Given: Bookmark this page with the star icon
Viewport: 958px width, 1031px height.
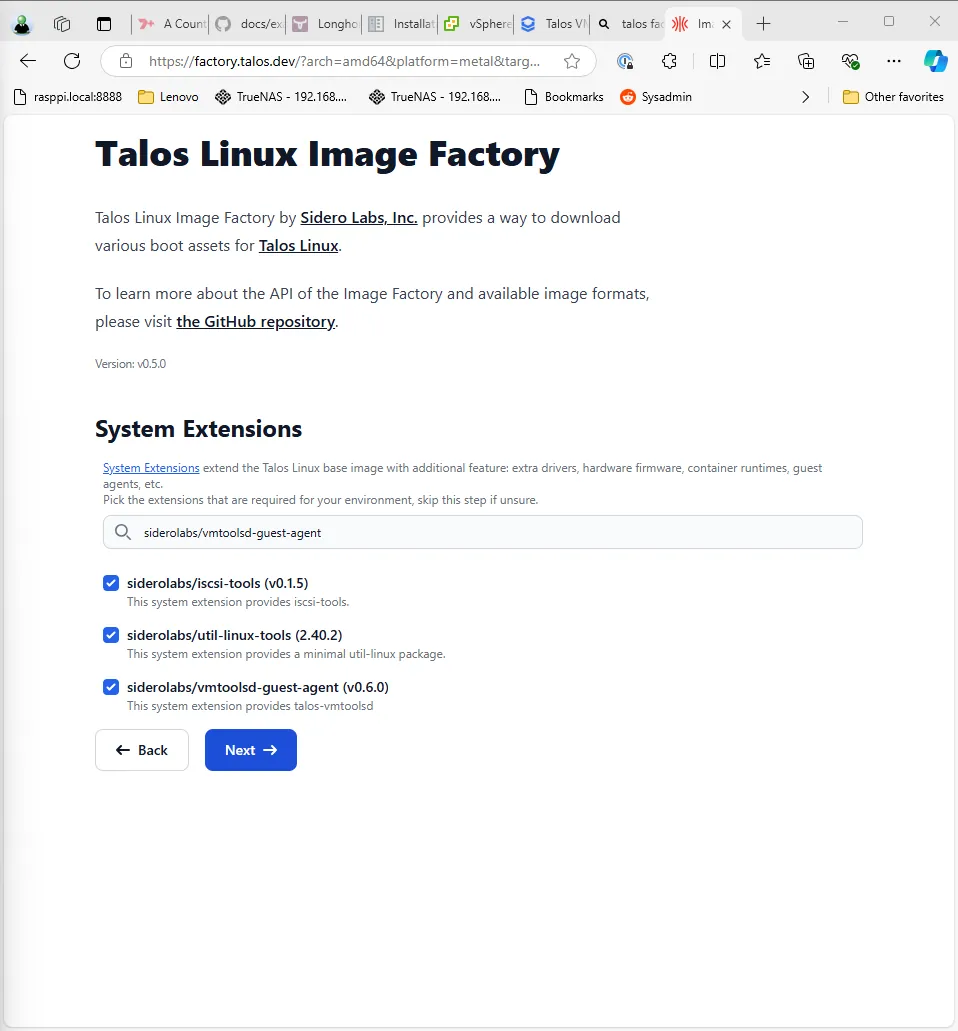Looking at the screenshot, I should click(x=572, y=61).
